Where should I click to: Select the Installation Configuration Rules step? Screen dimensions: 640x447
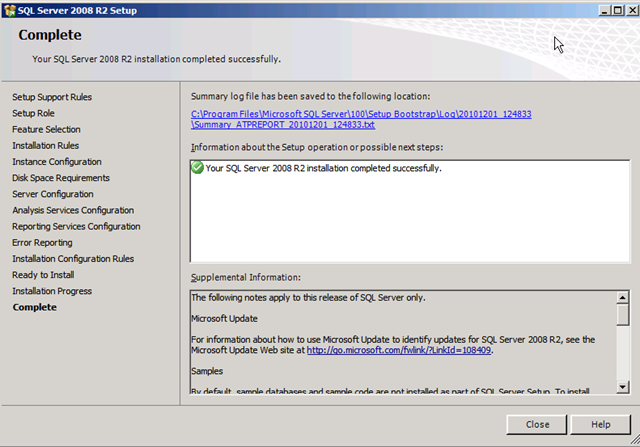coord(73,259)
